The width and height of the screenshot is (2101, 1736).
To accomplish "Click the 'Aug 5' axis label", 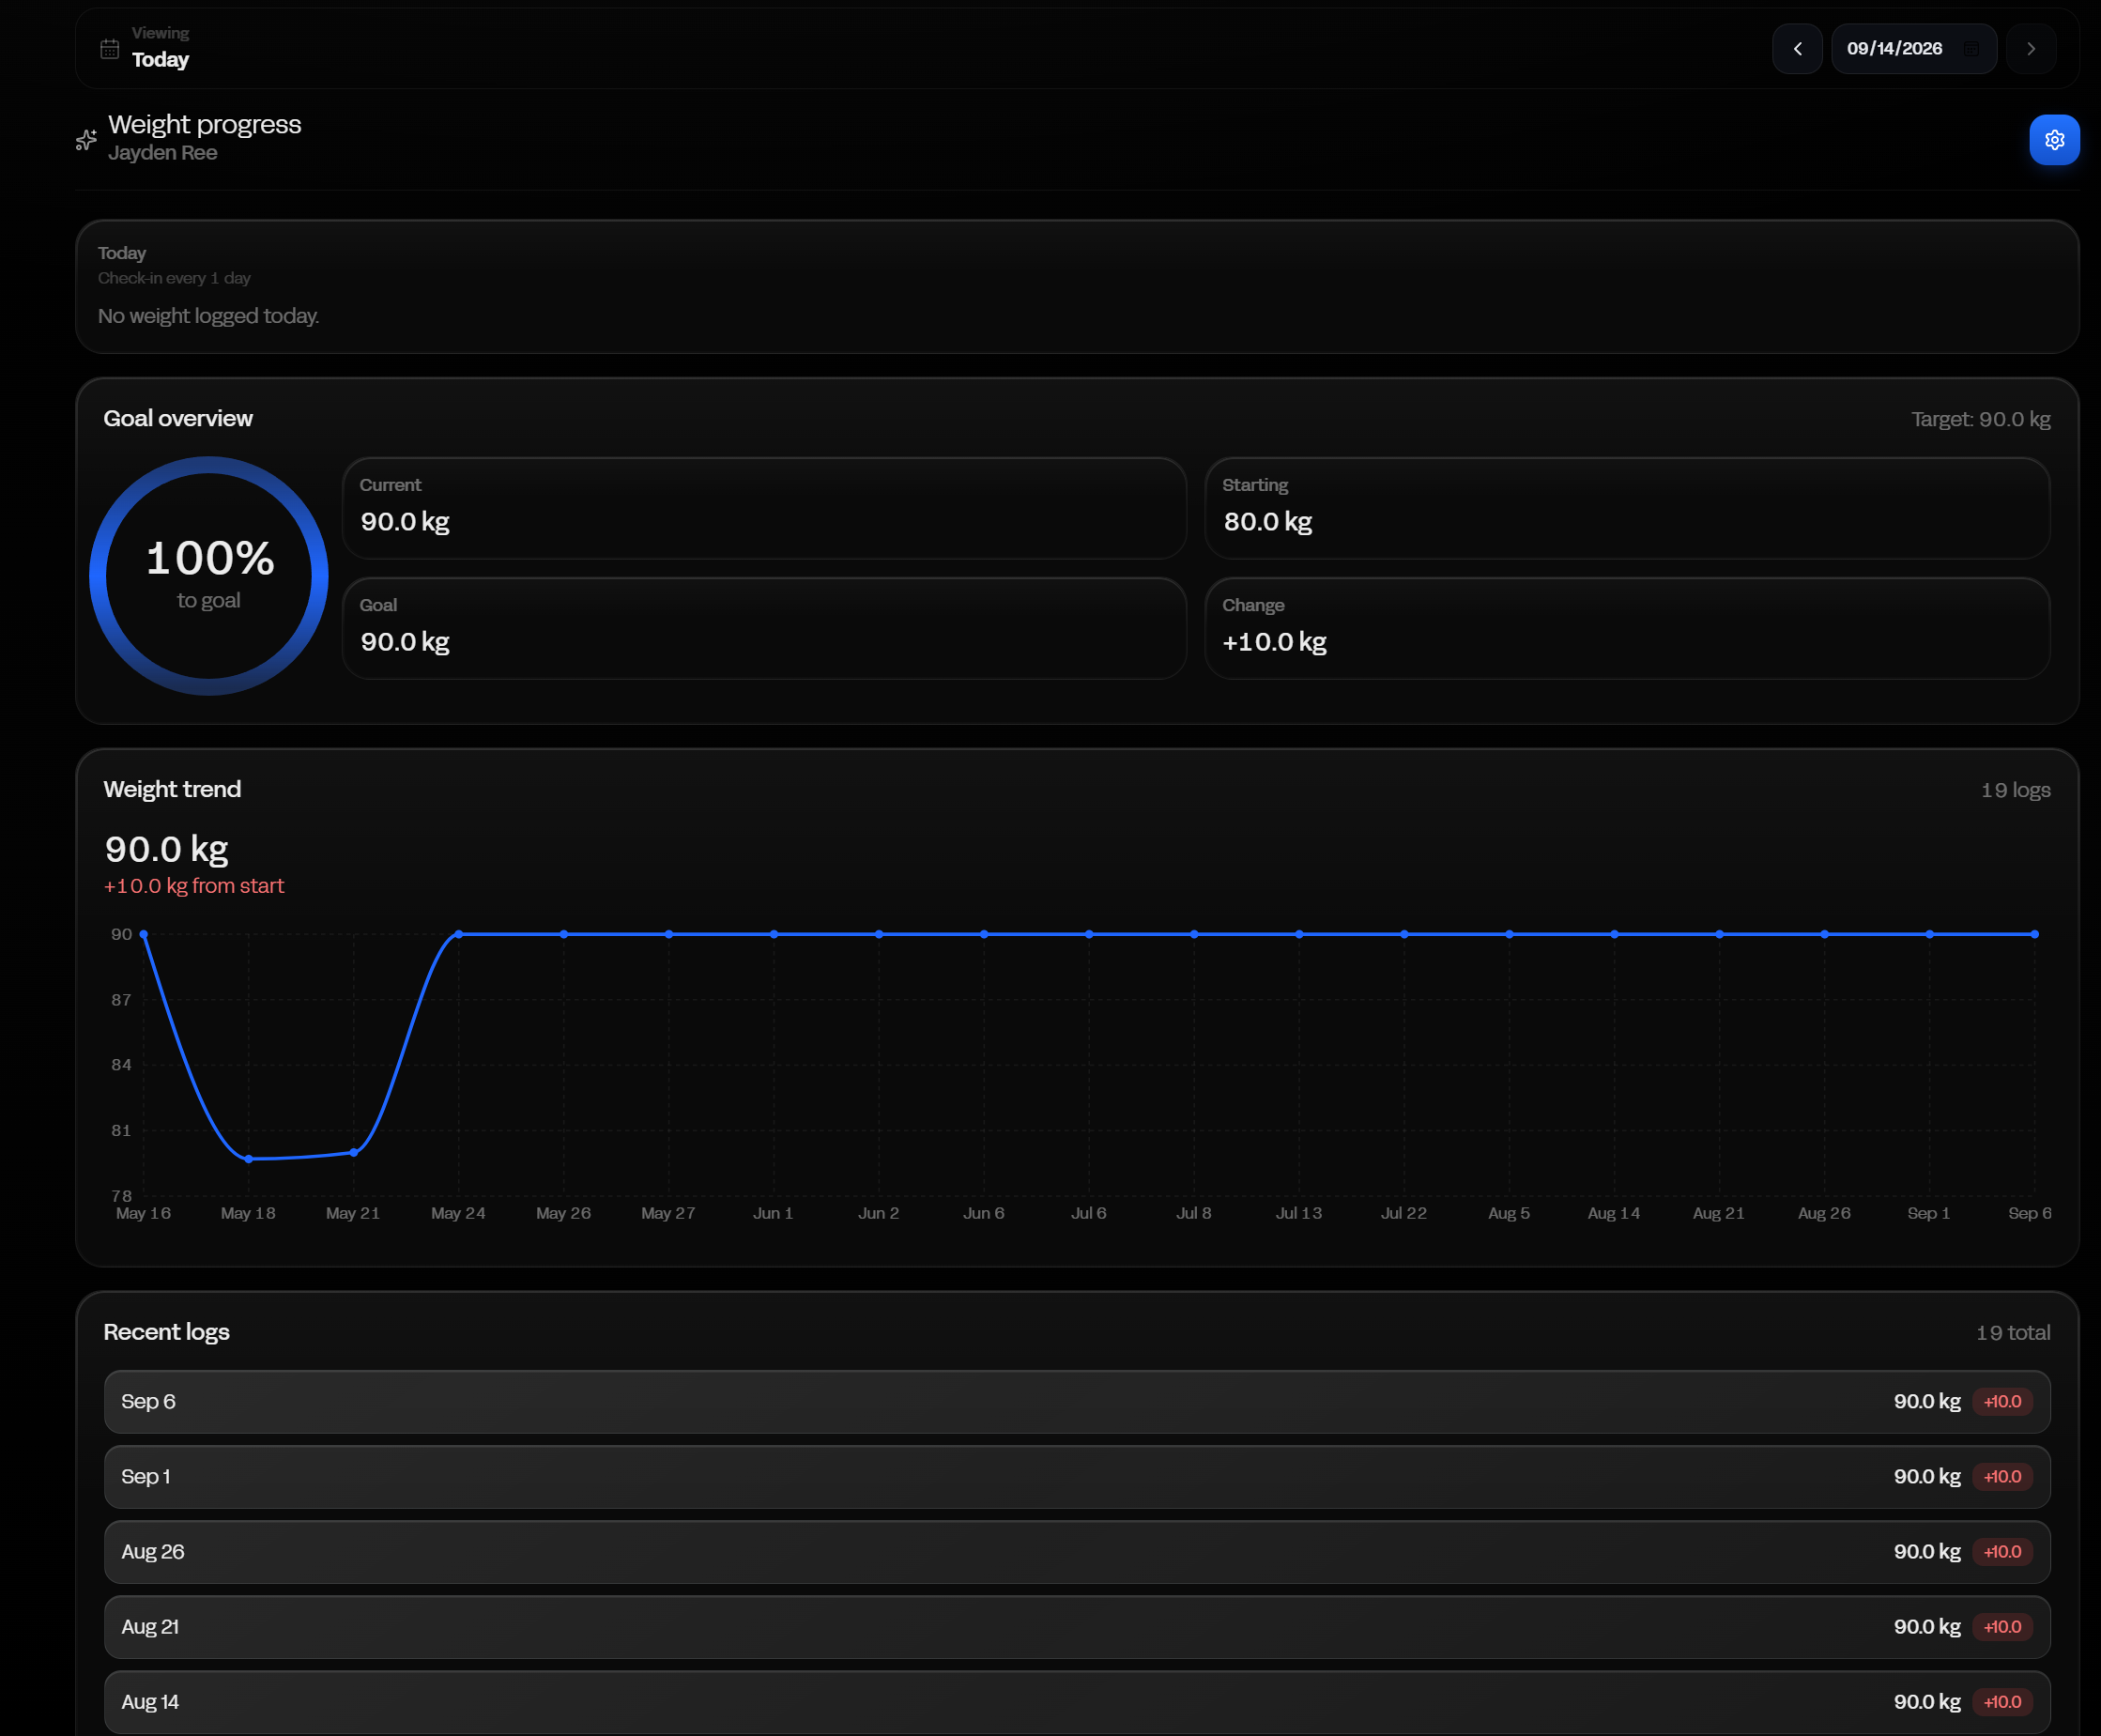I will point(1509,1213).
